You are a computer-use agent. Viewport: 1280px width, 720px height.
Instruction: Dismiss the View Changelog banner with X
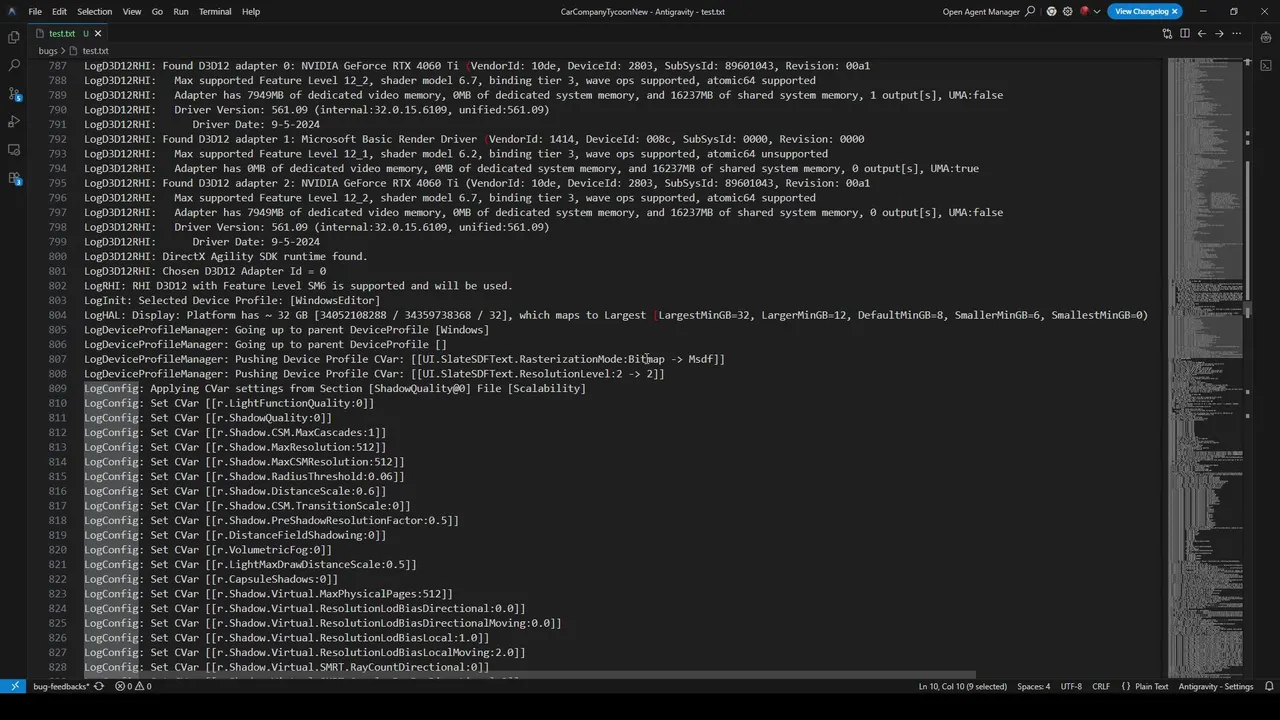pyautogui.click(x=1174, y=11)
